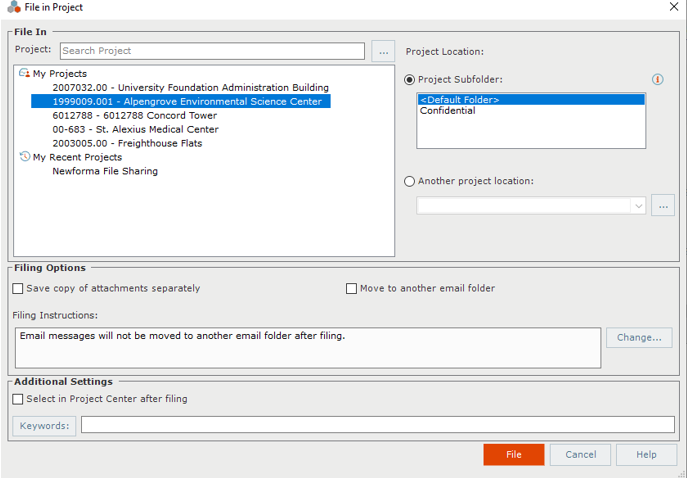Open project browse ellipsis button beside search
687x481 pixels.
(383, 52)
